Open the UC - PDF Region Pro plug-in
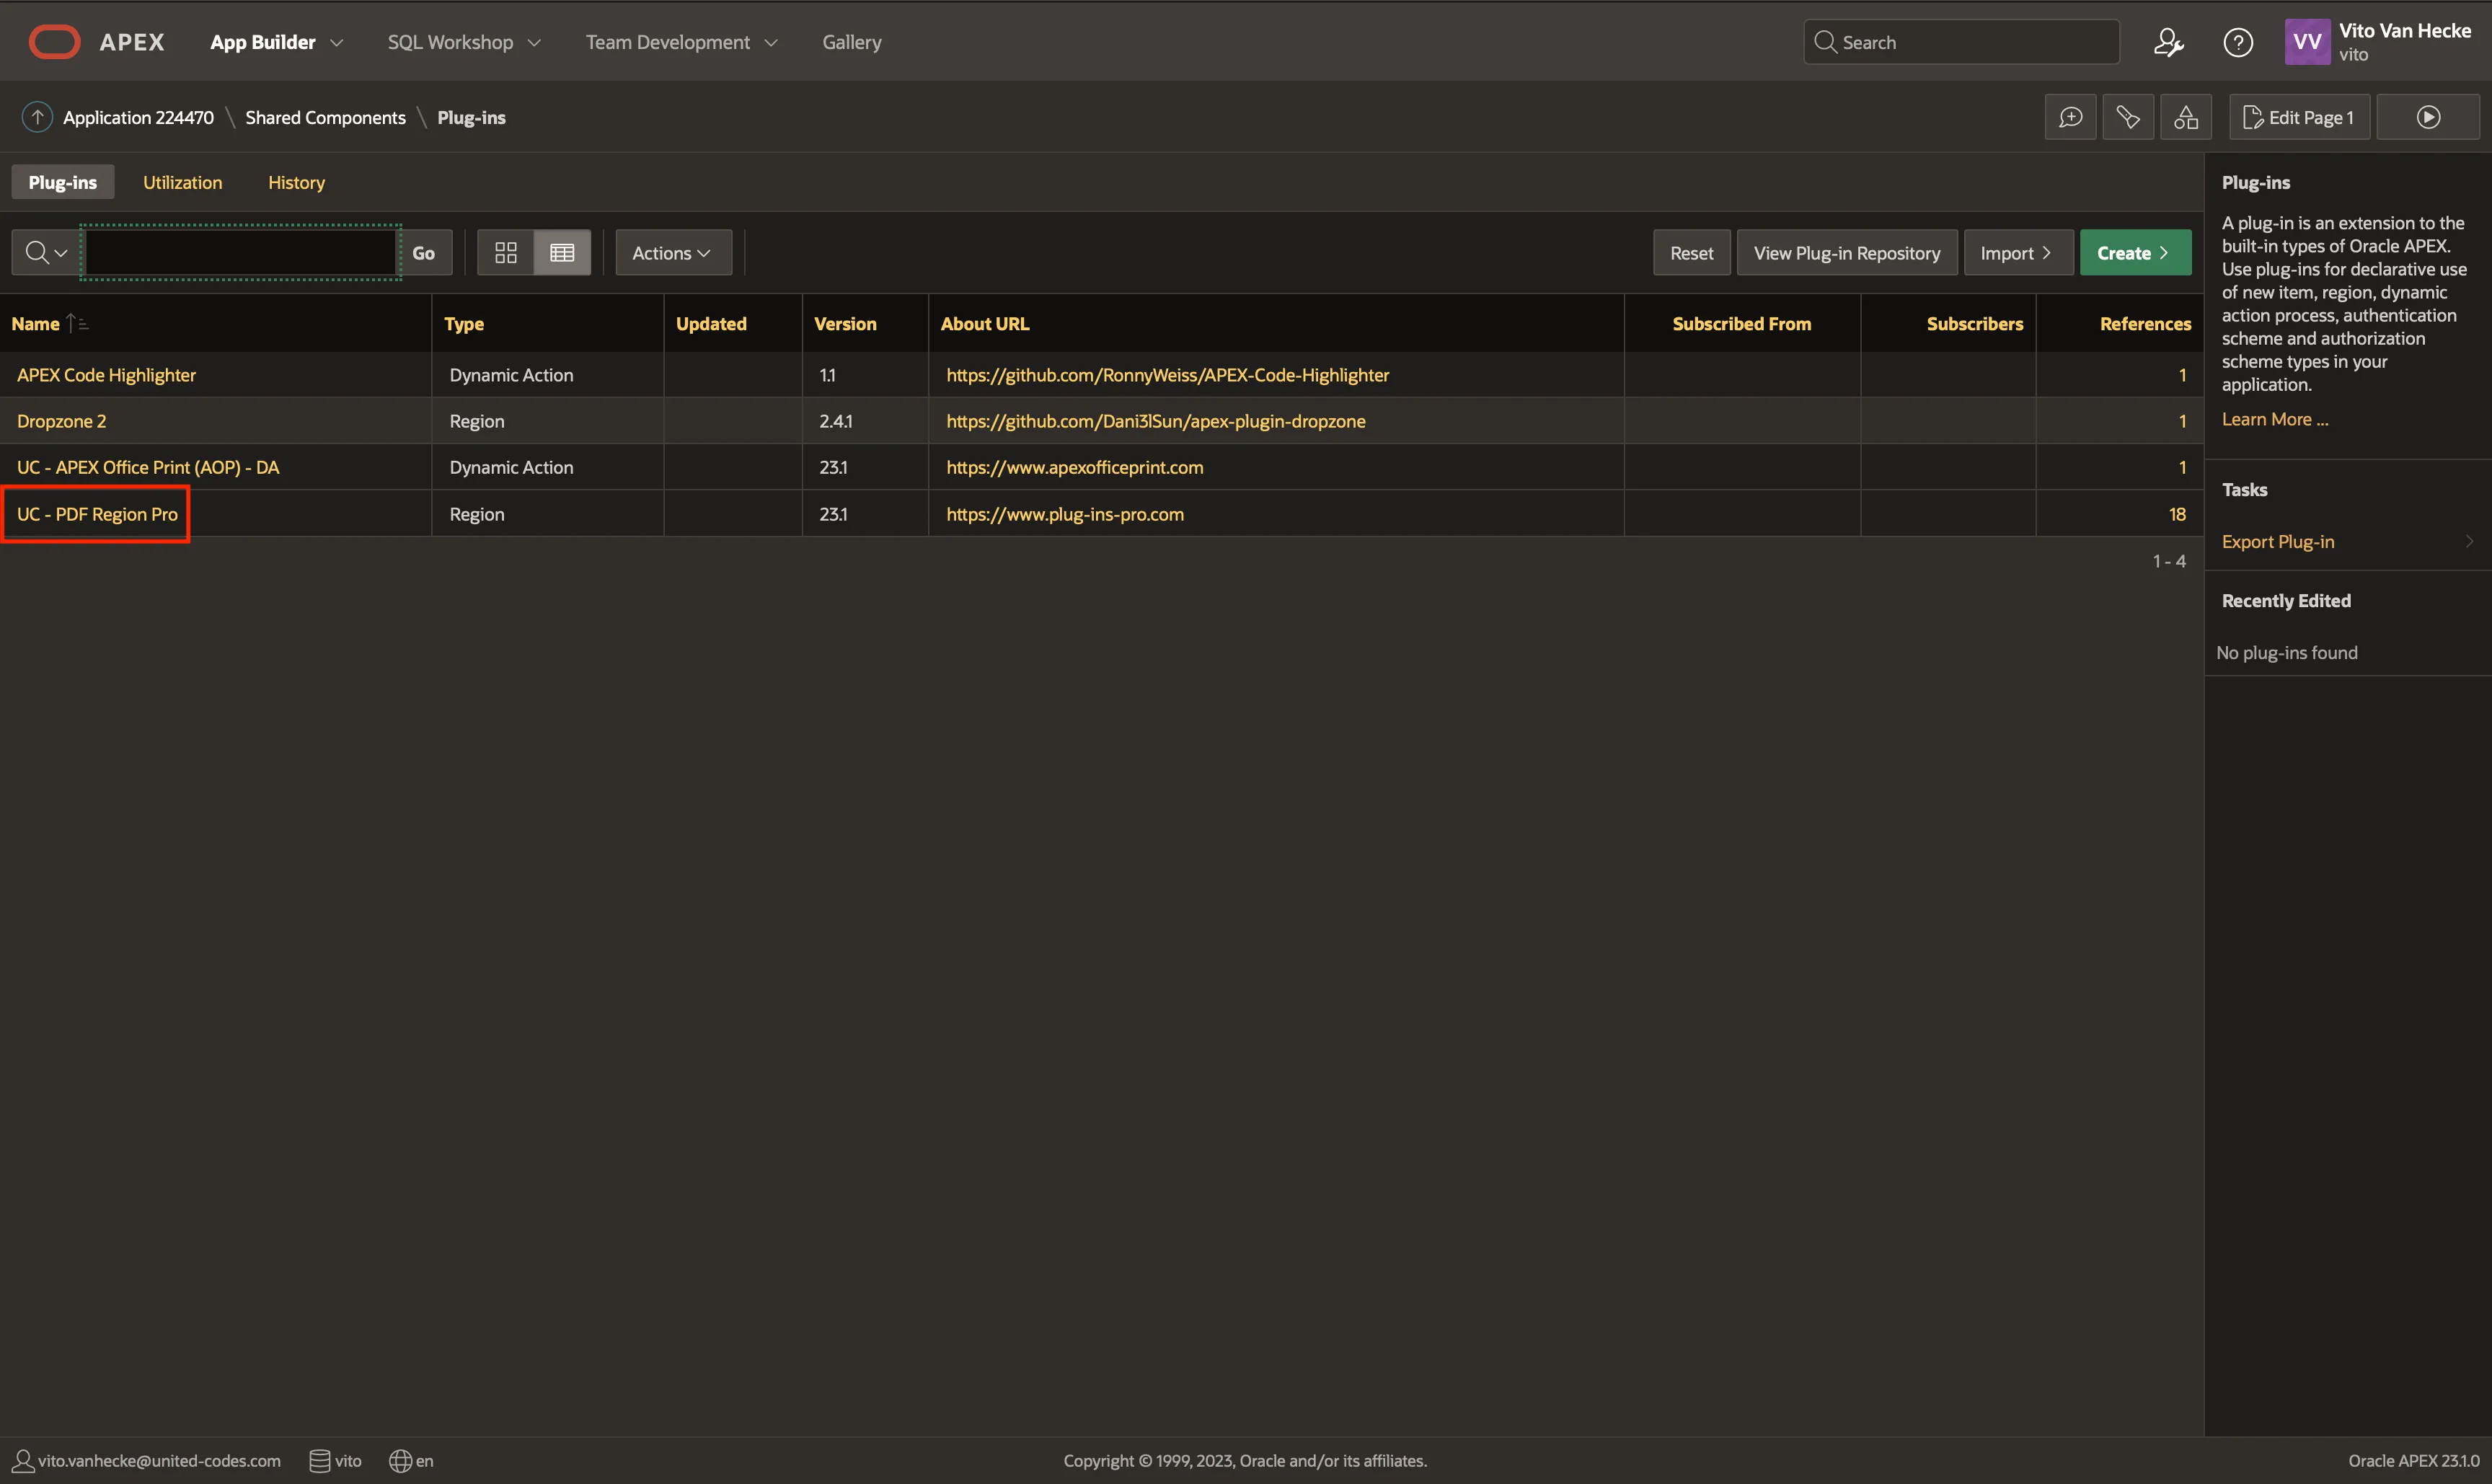The height and width of the screenshot is (1484, 2492). (97, 514)
